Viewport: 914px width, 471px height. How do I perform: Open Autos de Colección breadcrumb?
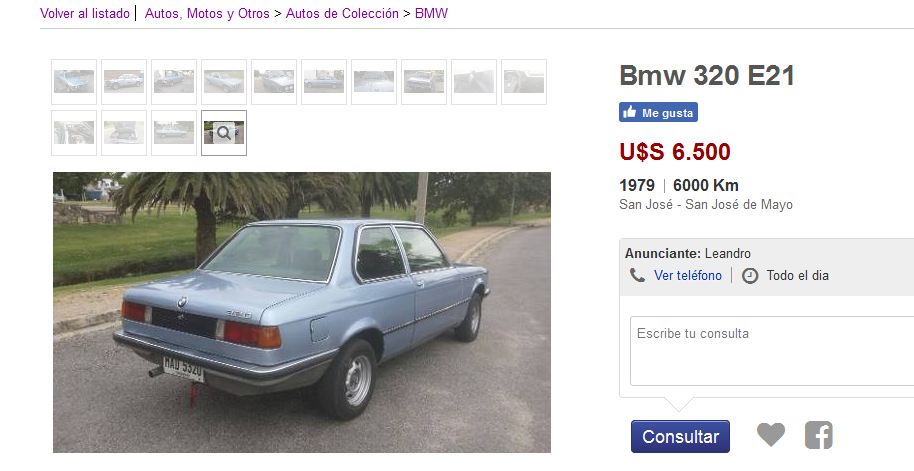coord(342,13)
